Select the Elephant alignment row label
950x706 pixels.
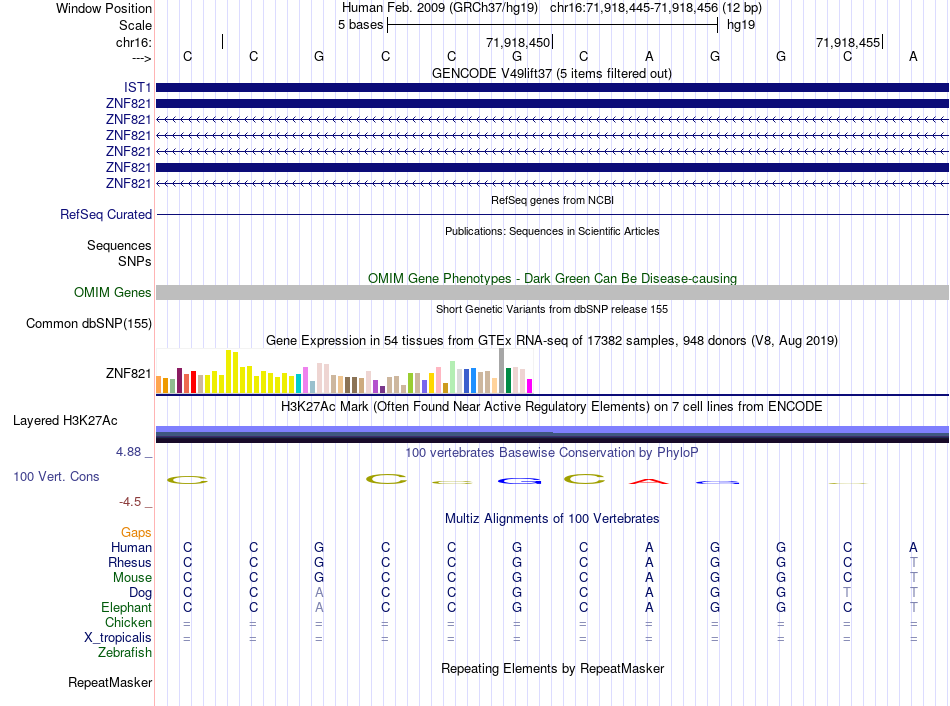(x=127, y=608)
